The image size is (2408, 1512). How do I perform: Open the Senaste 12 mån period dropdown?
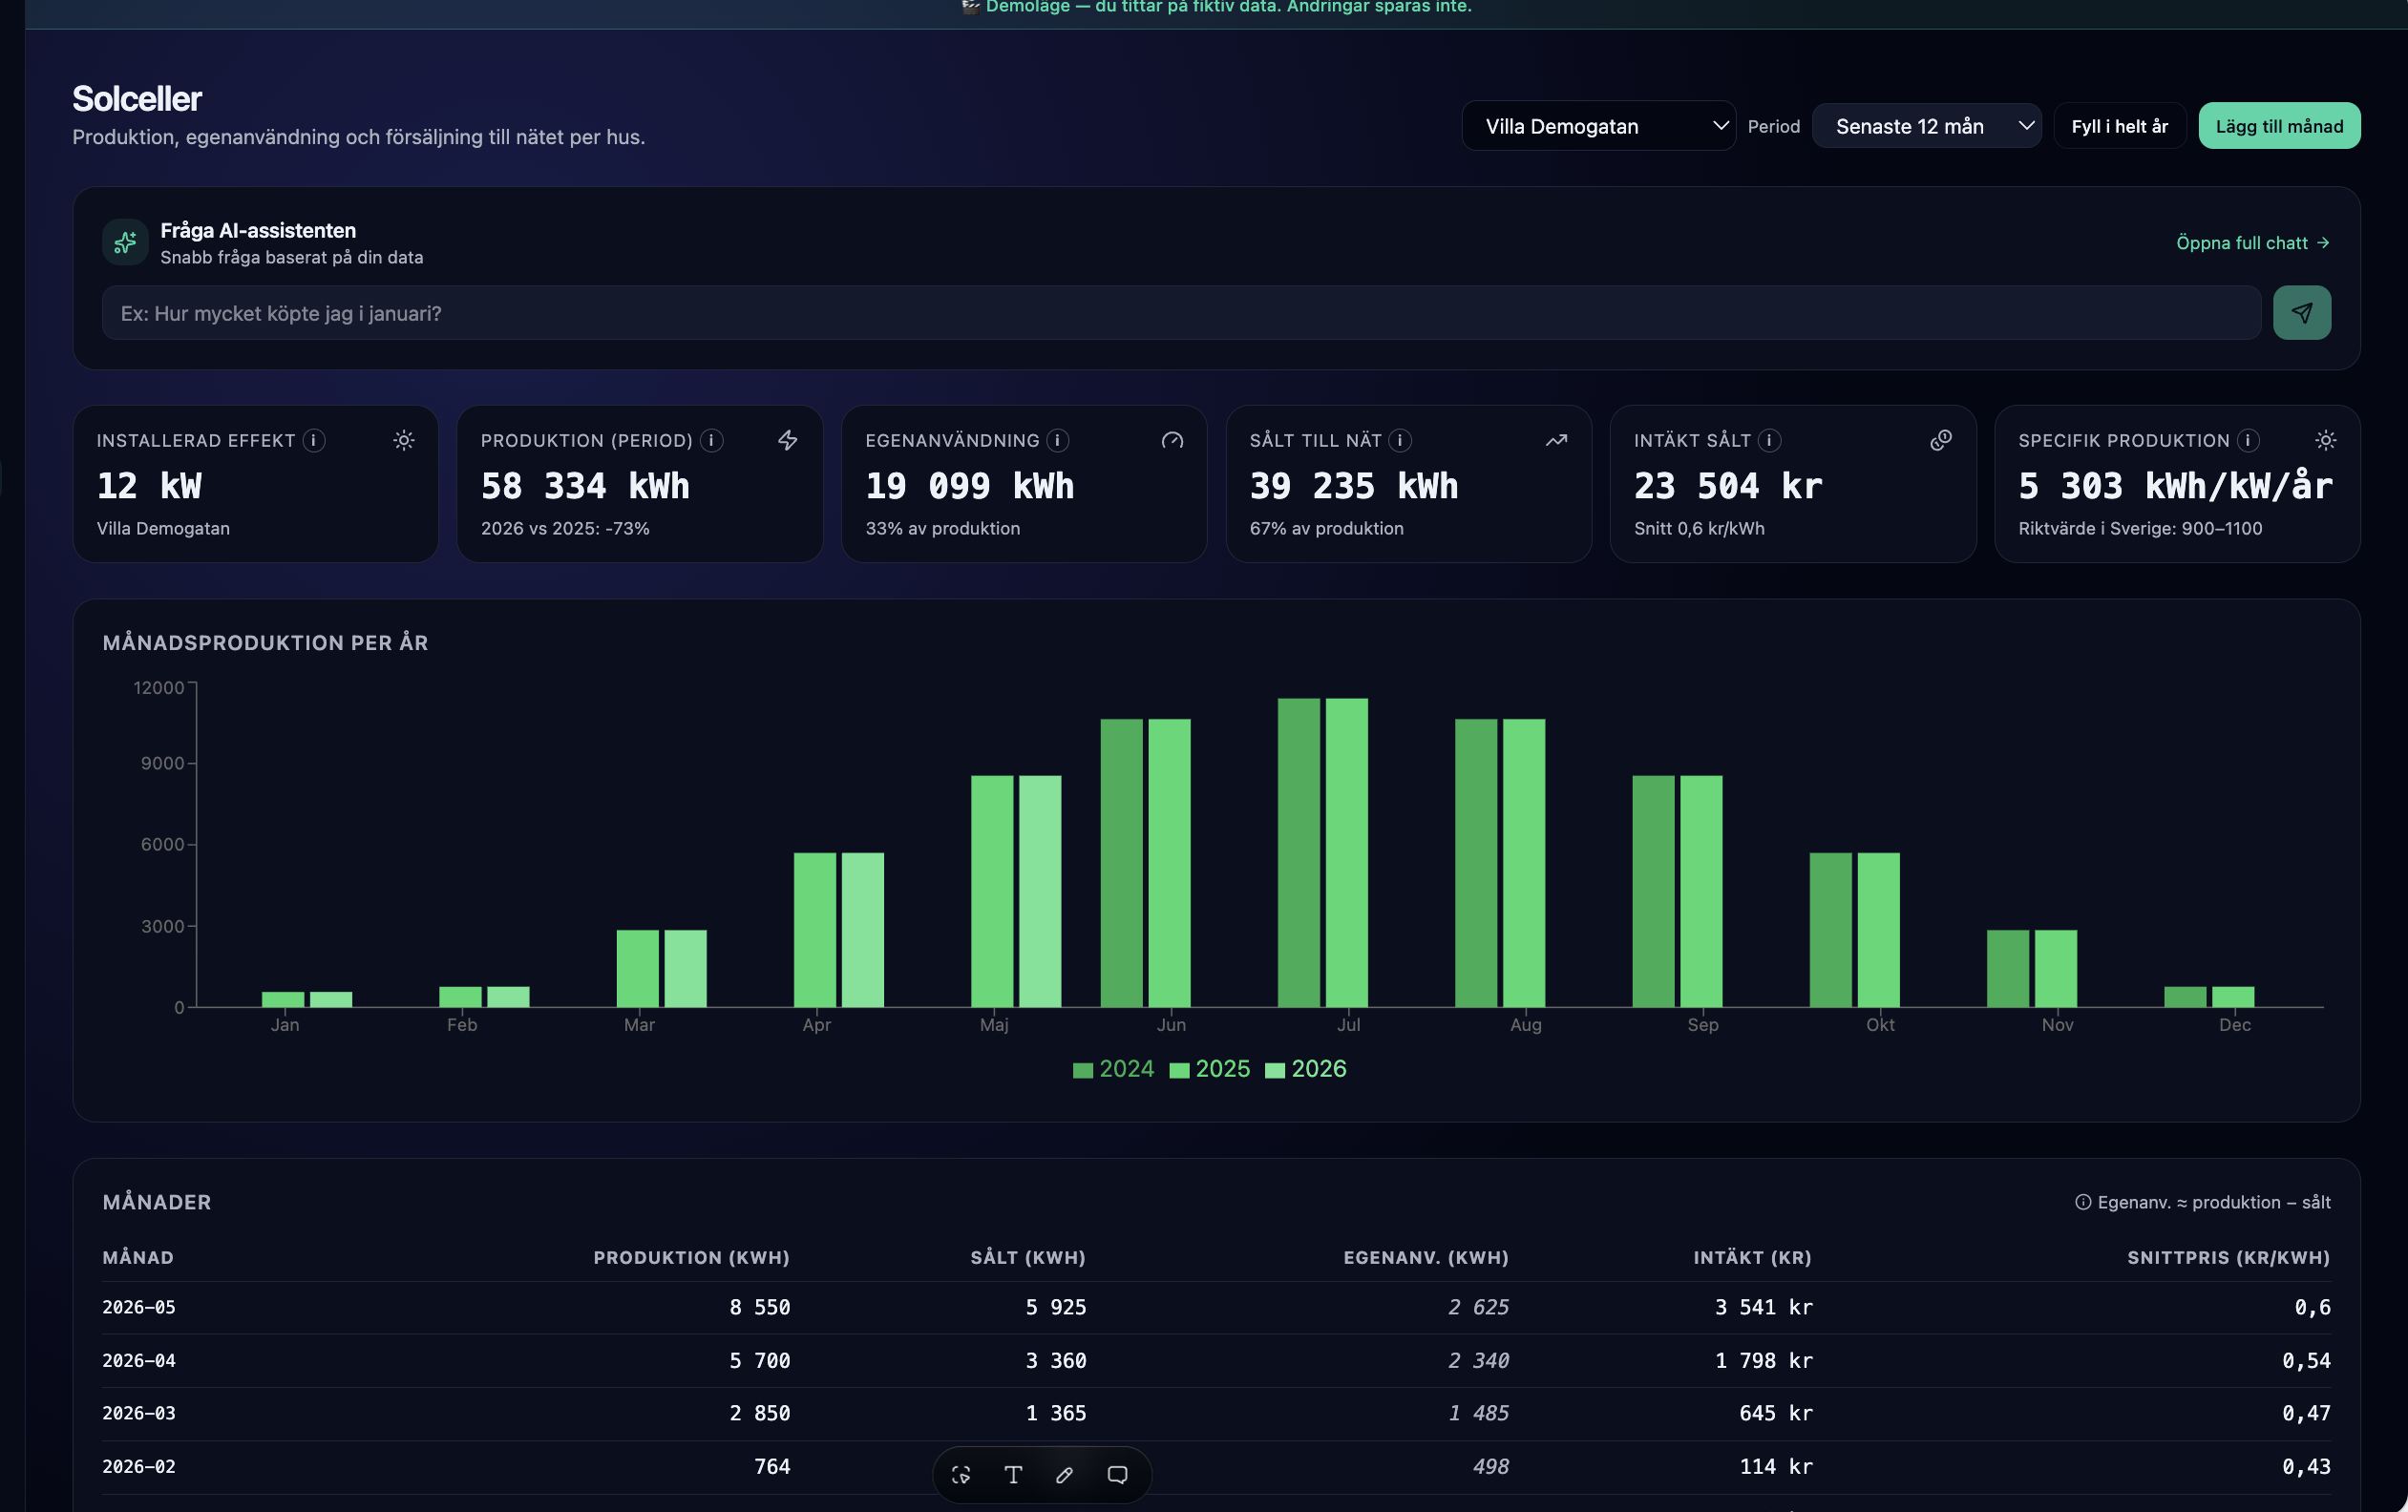pyautogui.click(x=1926, y=126)
